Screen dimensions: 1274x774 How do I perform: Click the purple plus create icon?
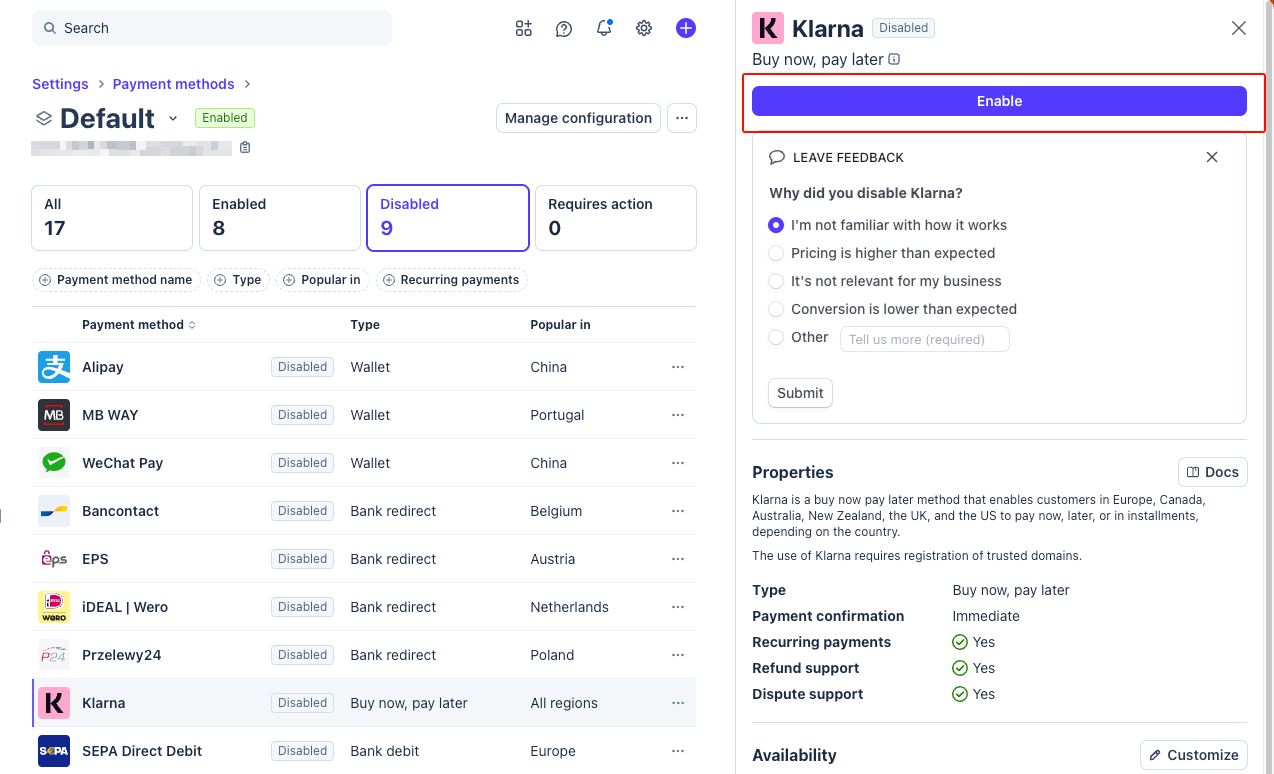tap(685, 28)
